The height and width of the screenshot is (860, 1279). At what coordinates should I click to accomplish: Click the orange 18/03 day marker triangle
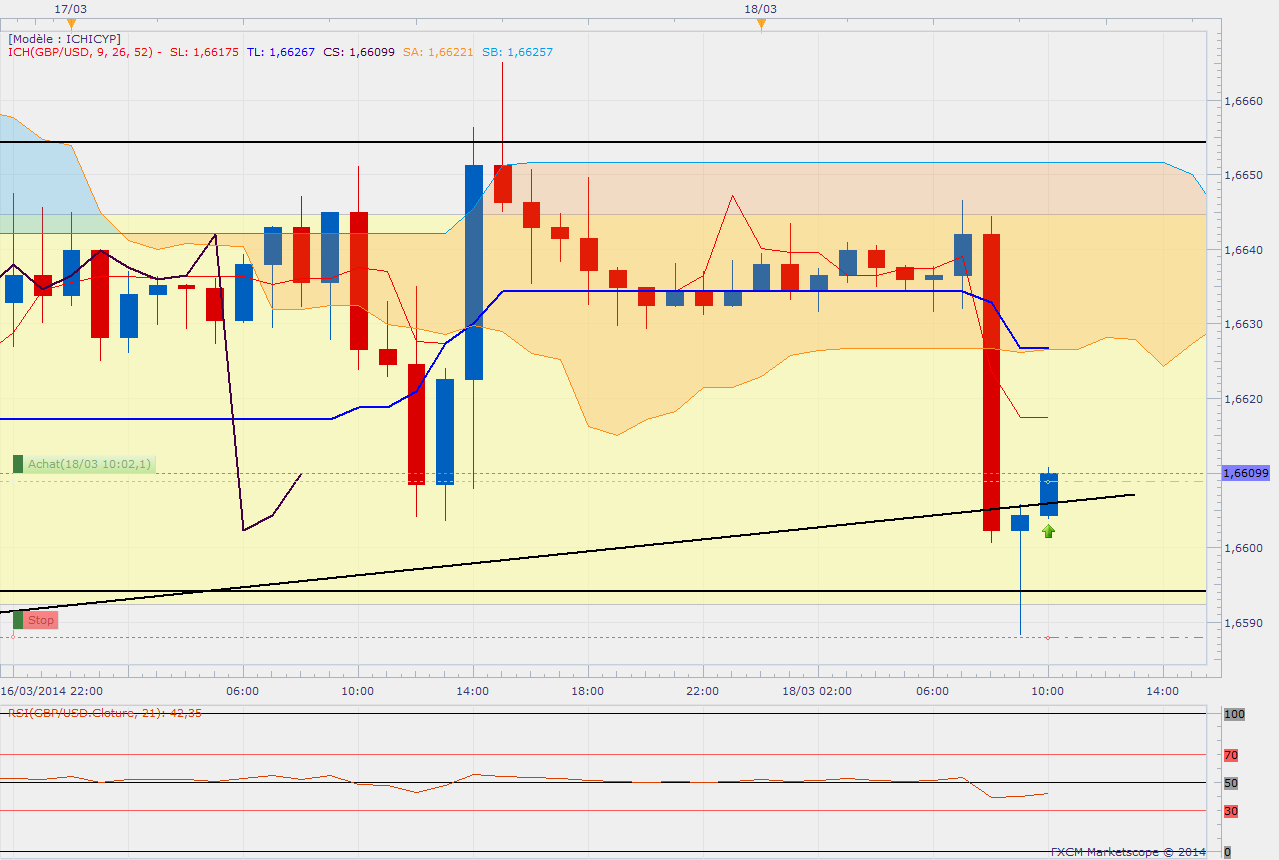(x=761, y=24)
